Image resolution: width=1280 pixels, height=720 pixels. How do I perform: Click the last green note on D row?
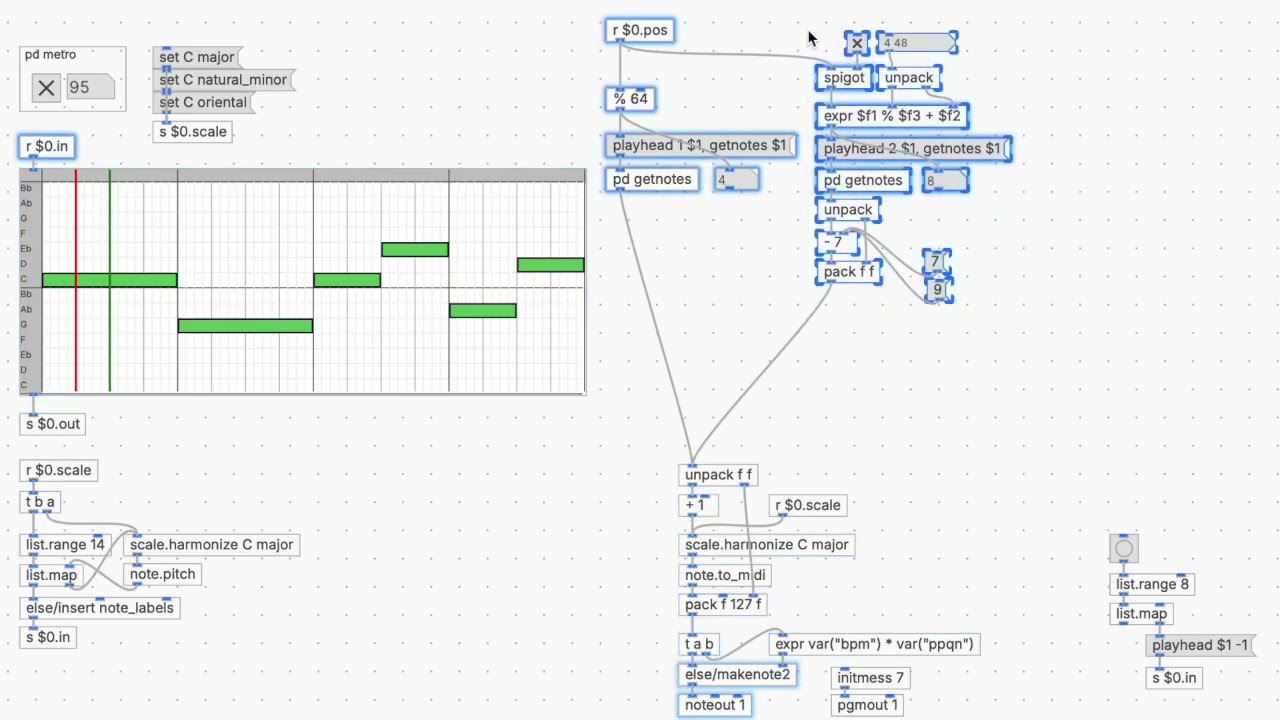pyautogui.click(x=551, y=265)
